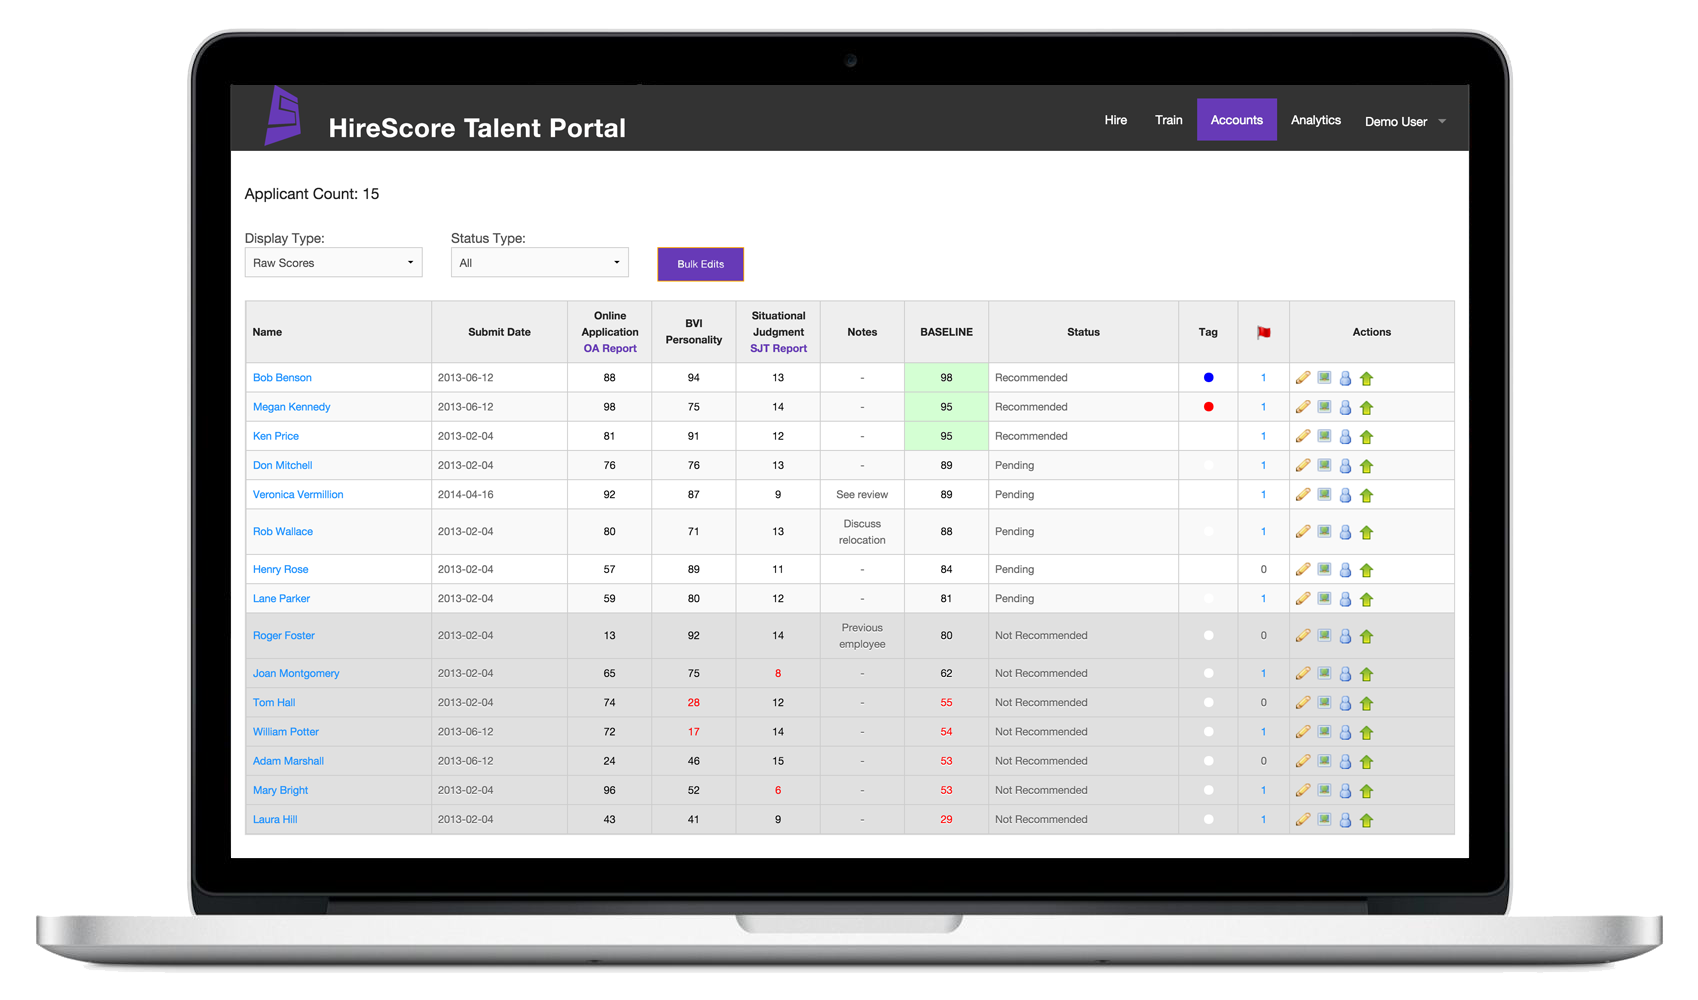Click the Bulk Edits button
Screen dimensions: 1698x1000
(x=700, y=264)
